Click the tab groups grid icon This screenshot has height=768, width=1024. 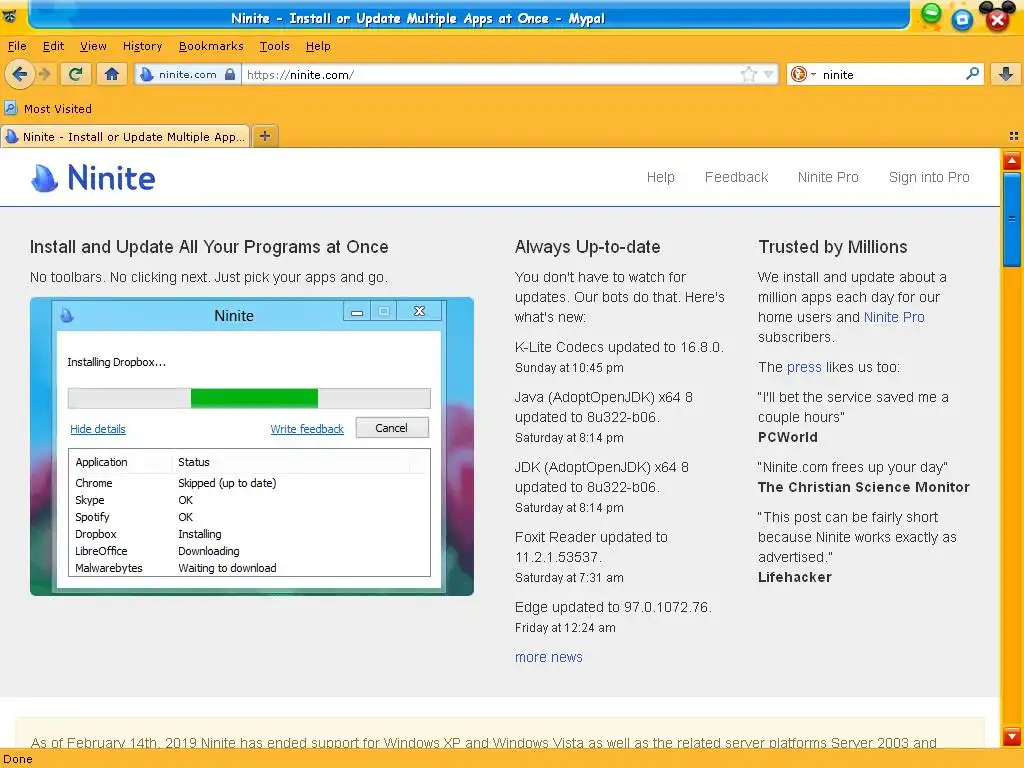tap(1014, 136)
